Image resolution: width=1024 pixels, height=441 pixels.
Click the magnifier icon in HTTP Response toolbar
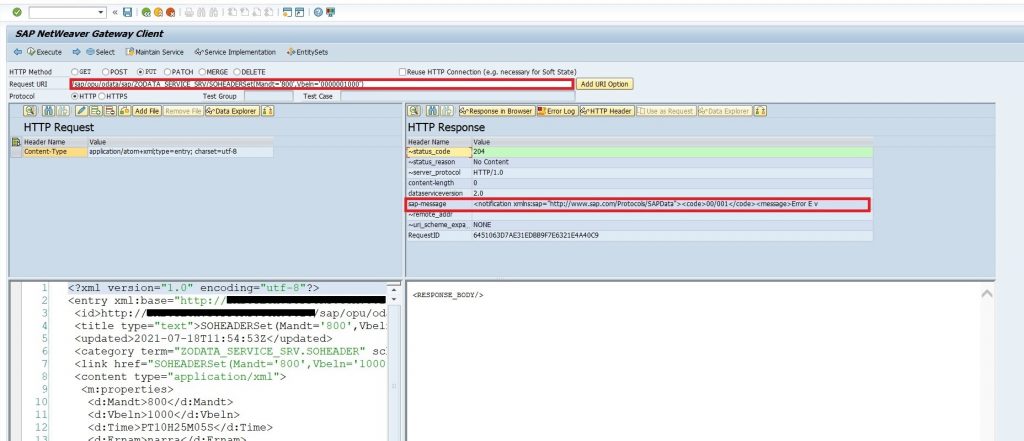(414, 111)
